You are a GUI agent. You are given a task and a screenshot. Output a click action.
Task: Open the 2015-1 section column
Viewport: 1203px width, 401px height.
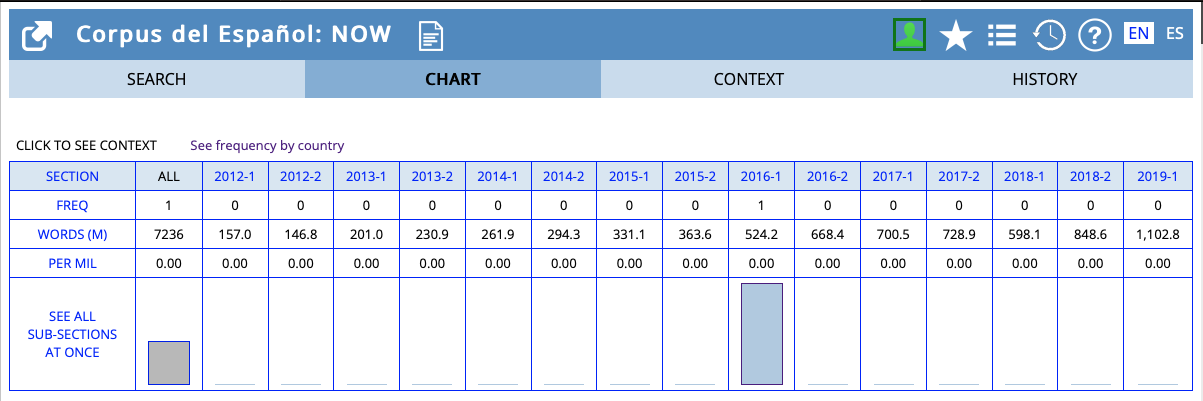pos(630,176)
